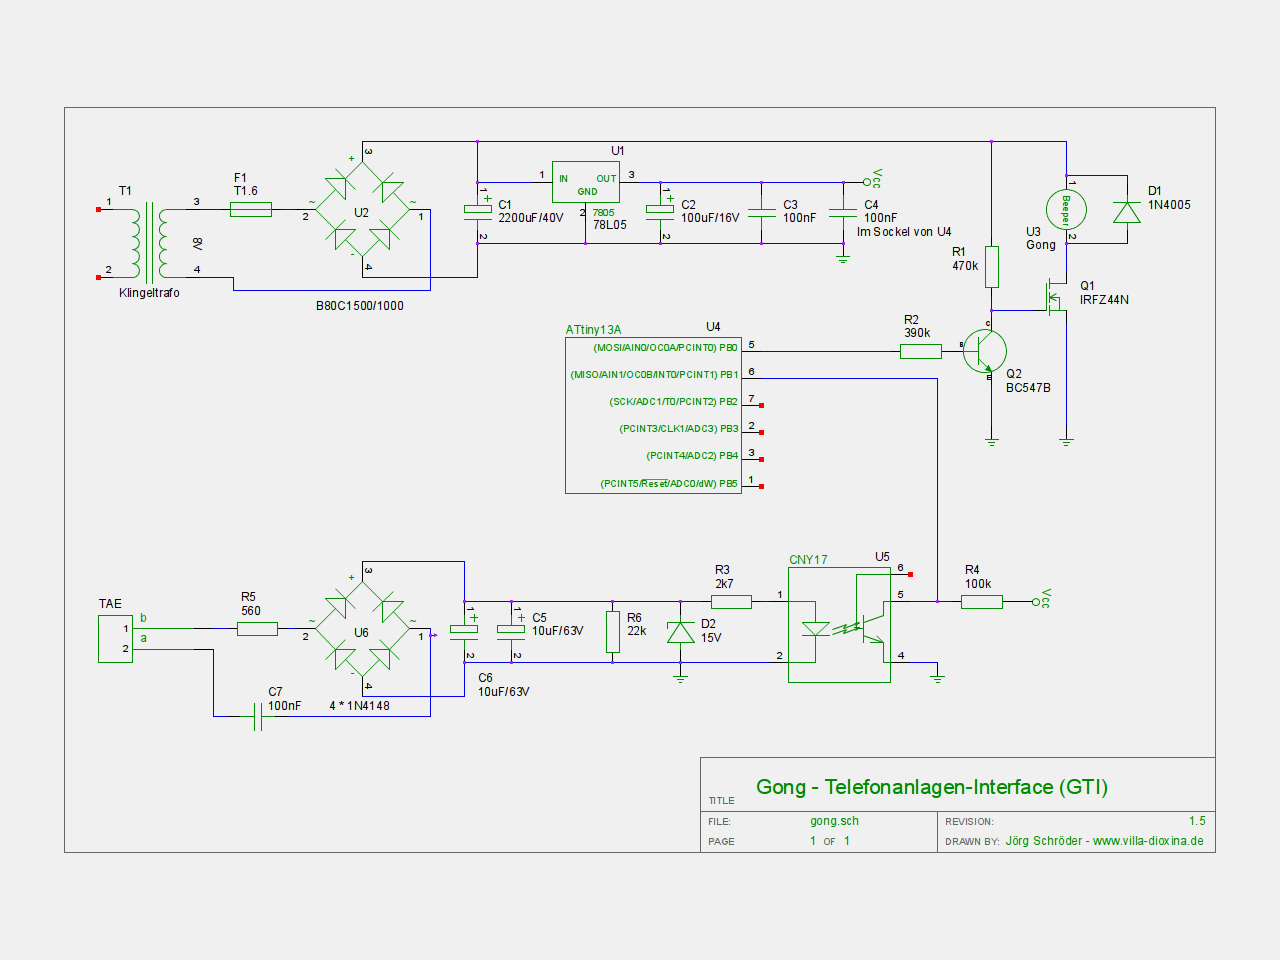Image resolution: width=1280 pixels, height=960 pixels.
Task: Click the gong.sch file name field
Action: click(834, 821)
